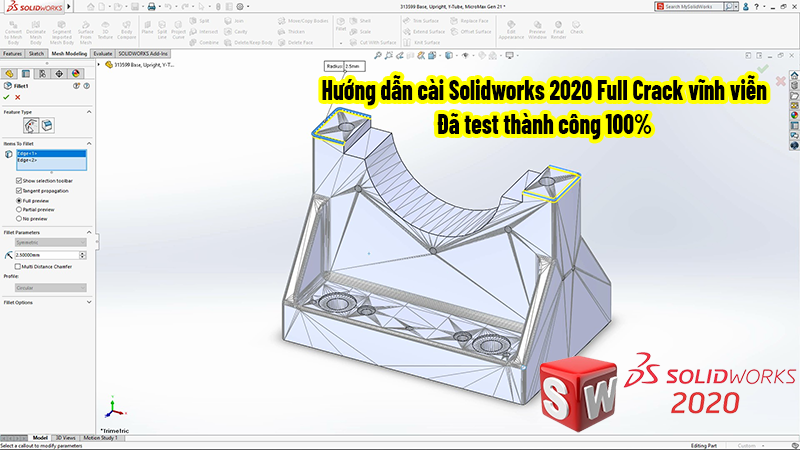The image size is (800, 450).
Task: Switch to the SOLIDWORKS Add-Ins tab
Action: [143, 54]
